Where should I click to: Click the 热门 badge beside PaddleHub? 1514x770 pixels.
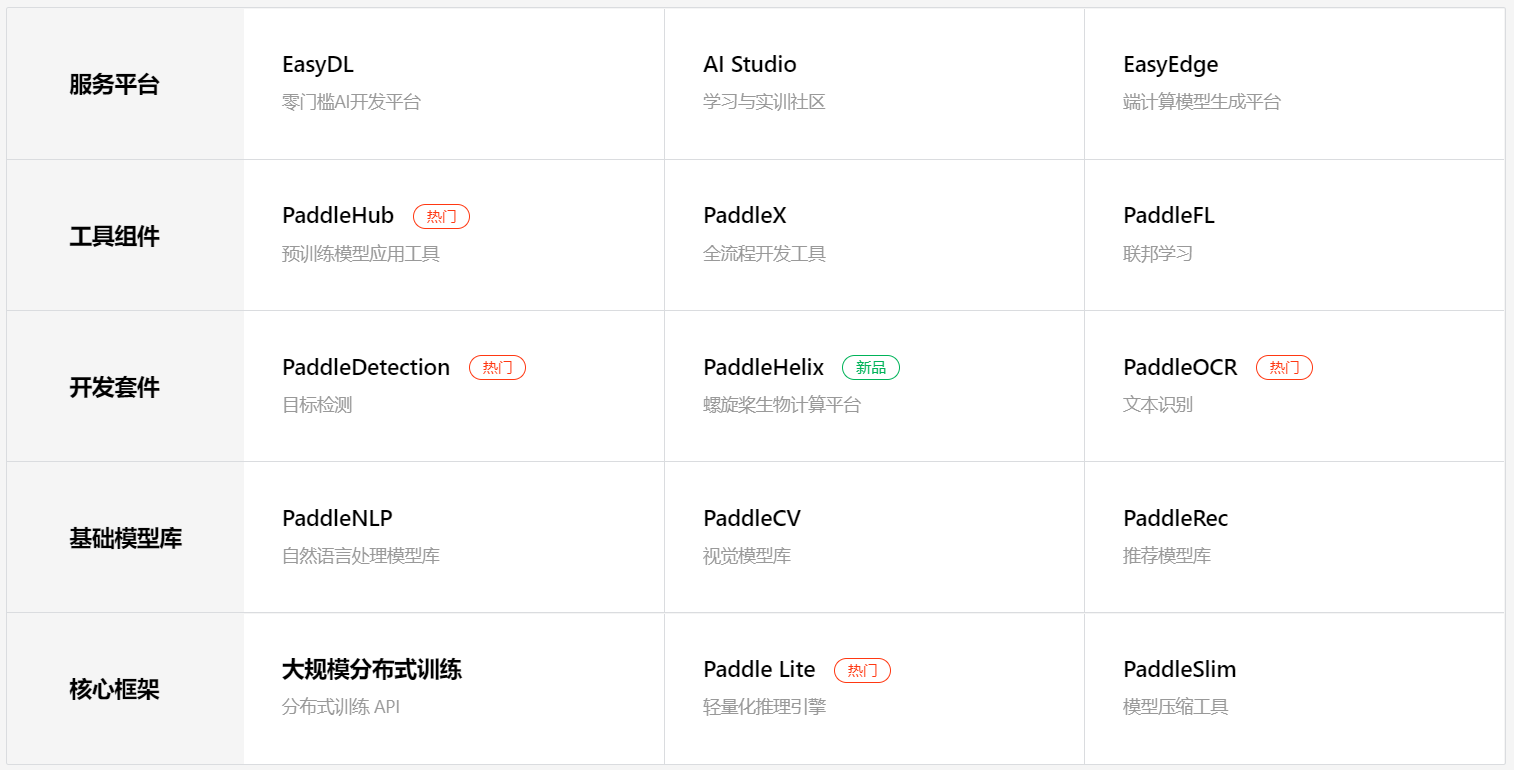pyautogui.click(x=441, y=216)
